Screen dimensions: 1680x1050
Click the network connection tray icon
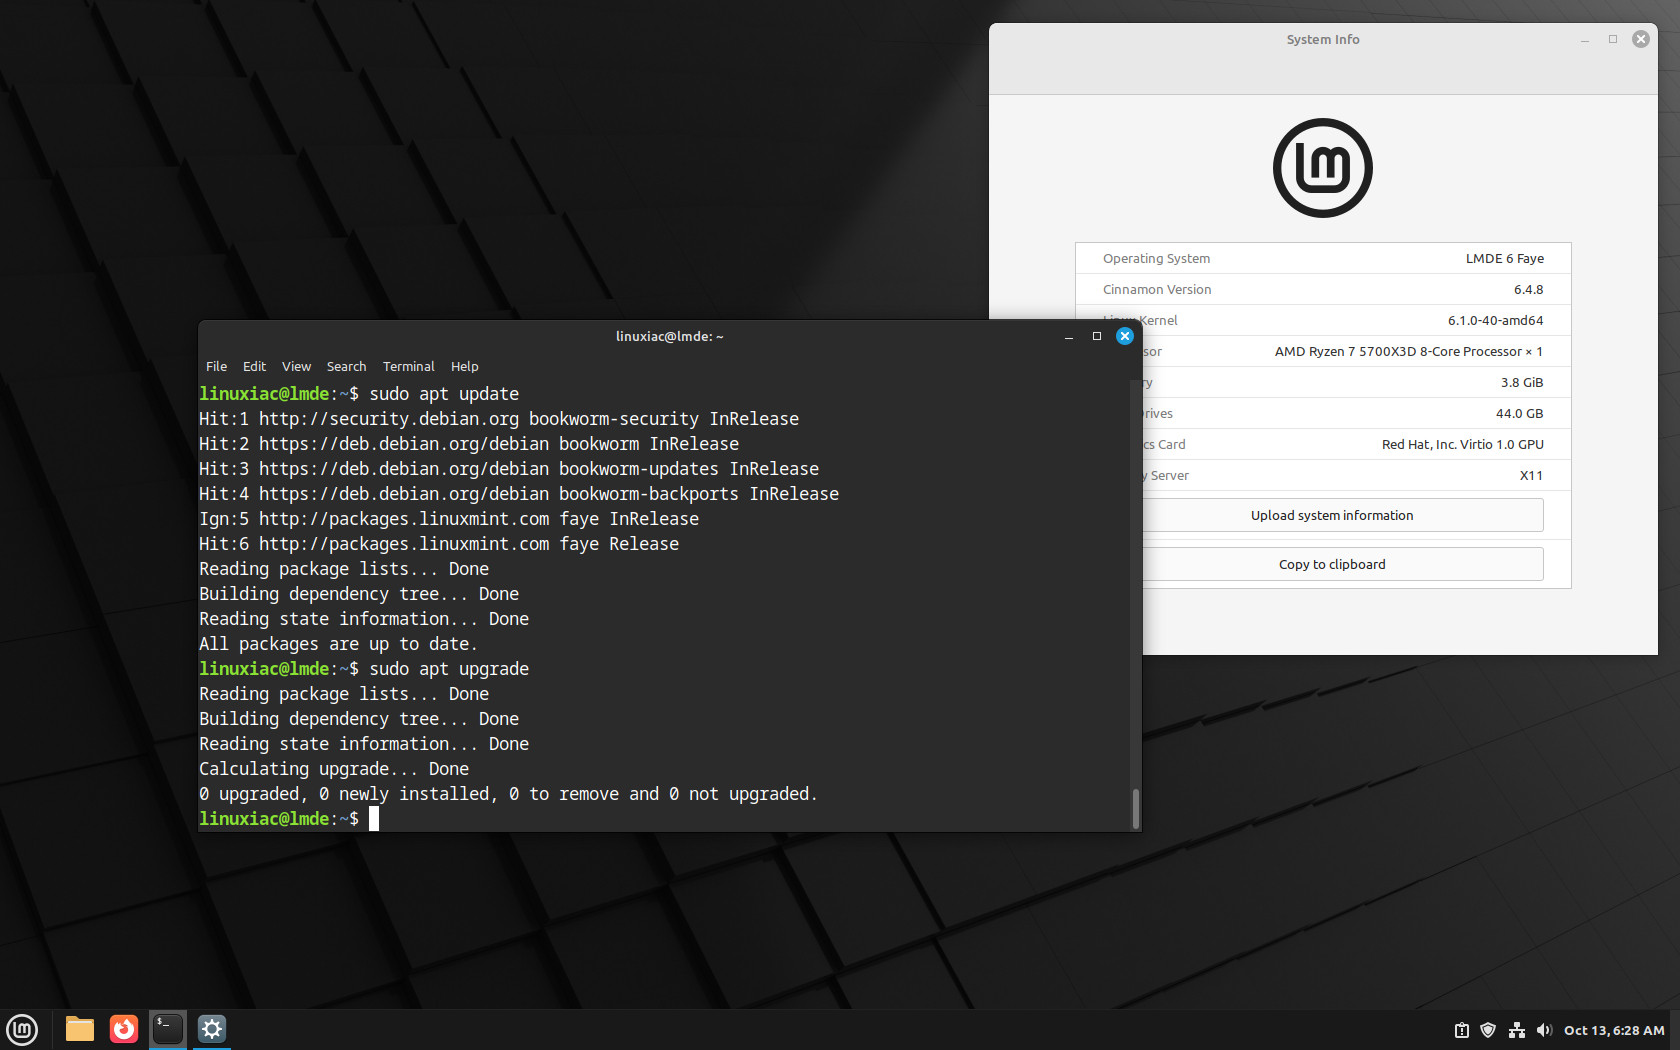click(1516, 1030)
